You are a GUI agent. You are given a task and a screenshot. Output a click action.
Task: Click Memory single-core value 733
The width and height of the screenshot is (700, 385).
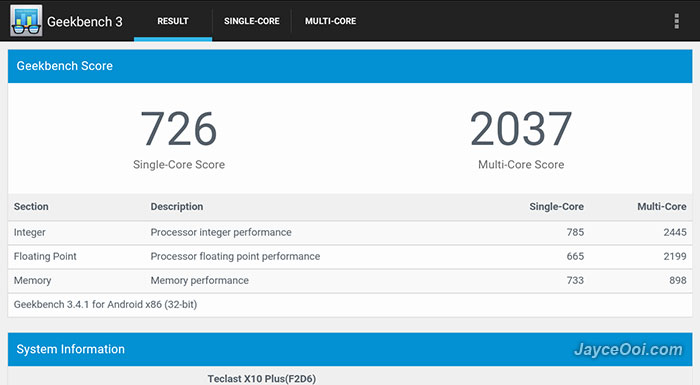[575, 280]
